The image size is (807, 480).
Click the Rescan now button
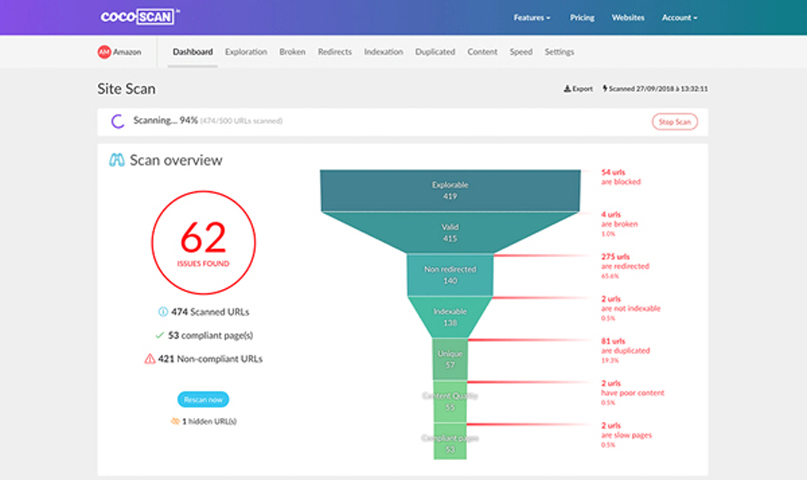click(x=203, y=399)
